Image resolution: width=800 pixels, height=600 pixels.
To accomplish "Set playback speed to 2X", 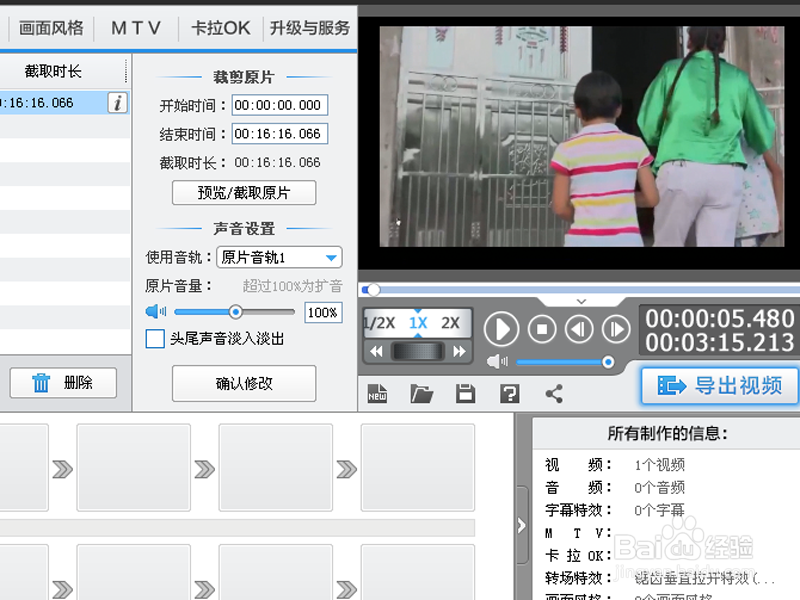I will tap(451, 323).
